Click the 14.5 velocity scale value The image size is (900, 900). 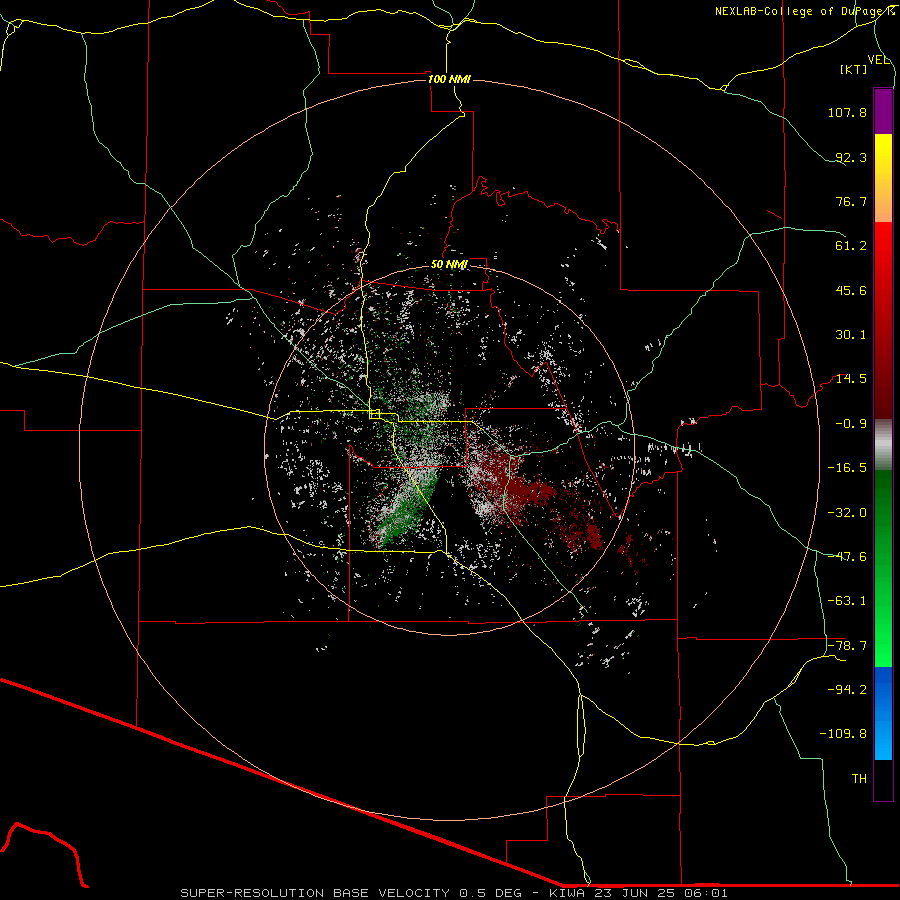[851, 379]
